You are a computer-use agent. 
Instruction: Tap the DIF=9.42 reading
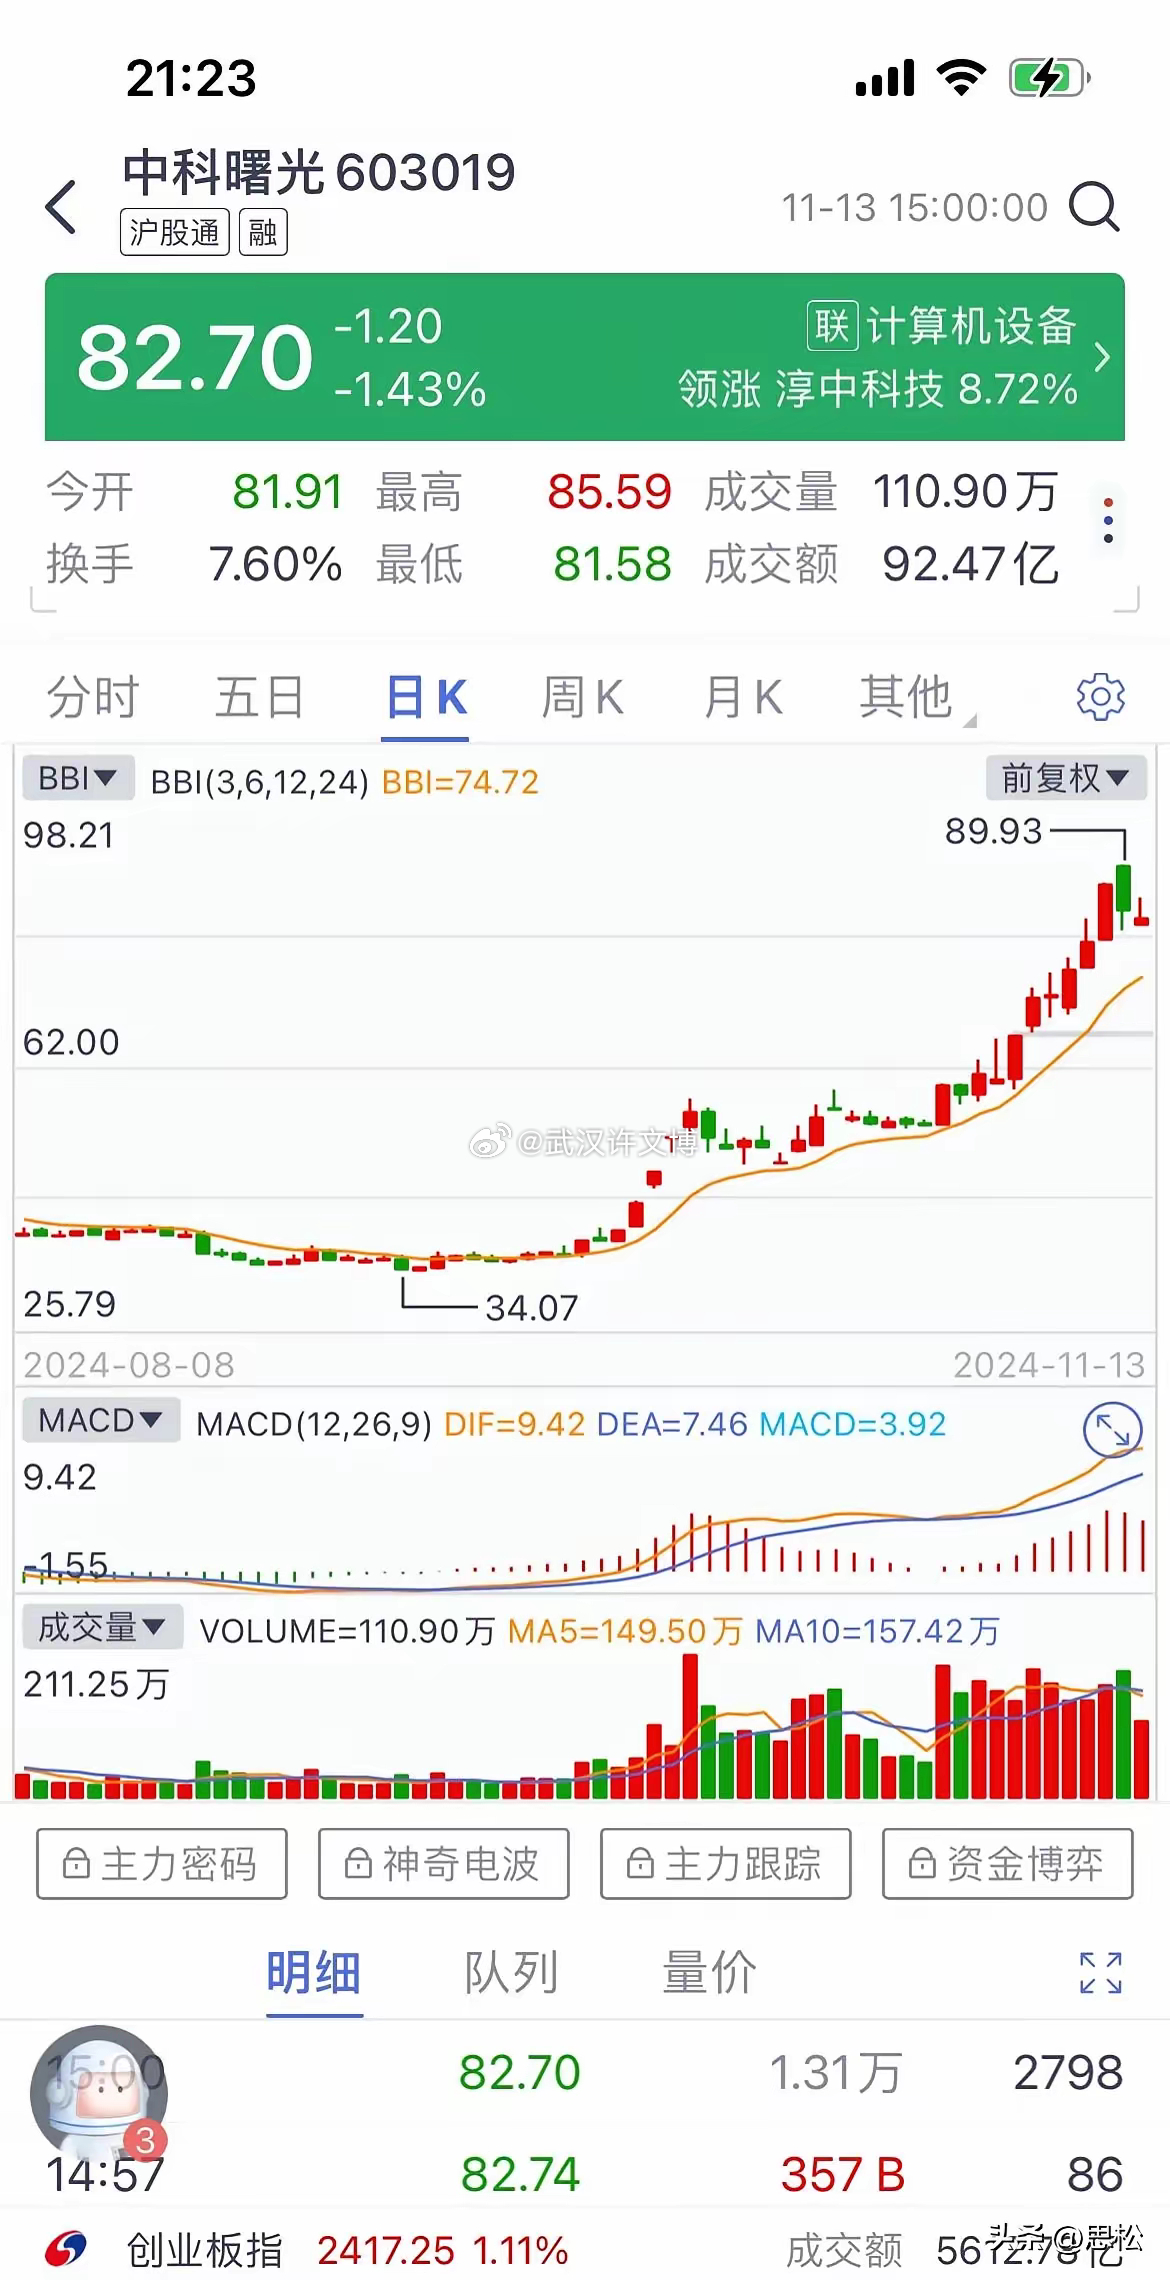(514, 1423)
